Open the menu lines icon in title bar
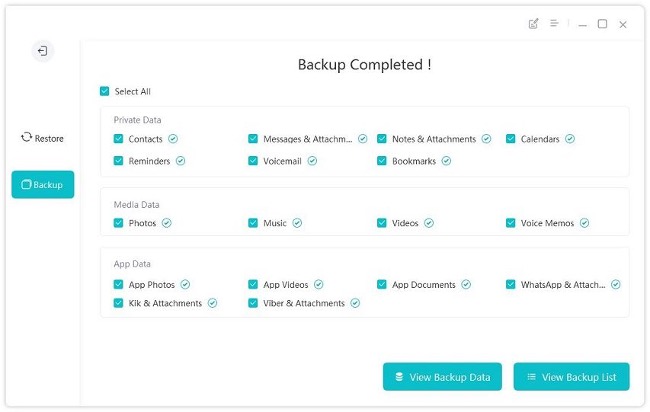 (x=554, y=23)
